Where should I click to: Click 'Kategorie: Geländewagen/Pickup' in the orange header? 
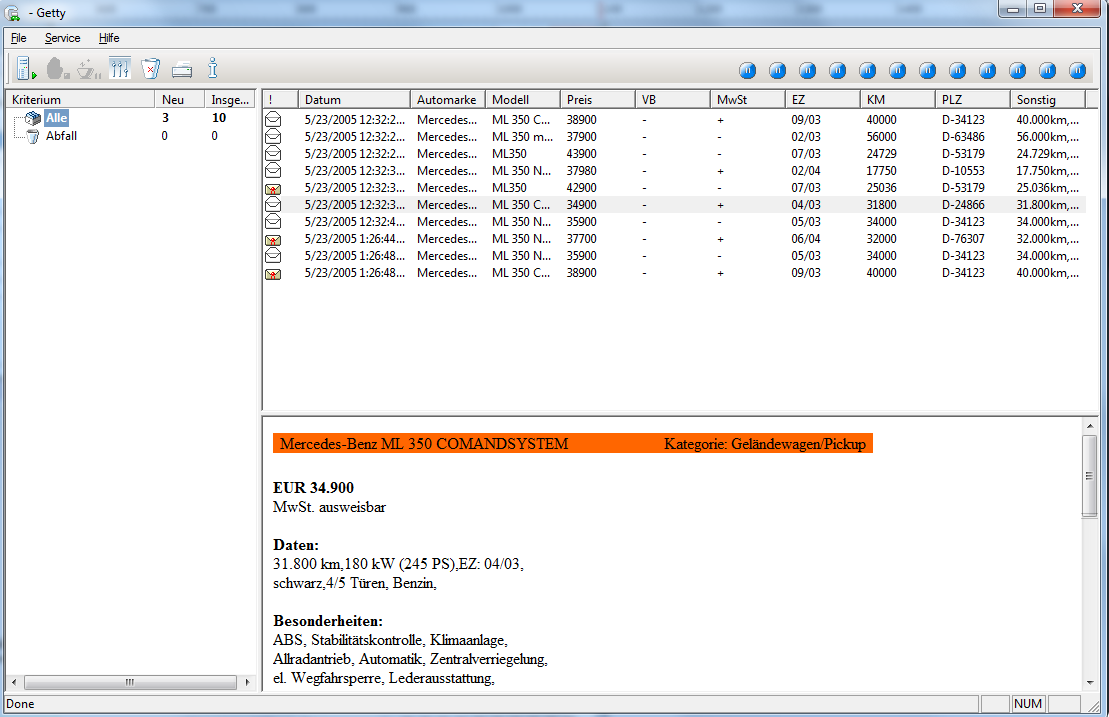coord(765,444)
